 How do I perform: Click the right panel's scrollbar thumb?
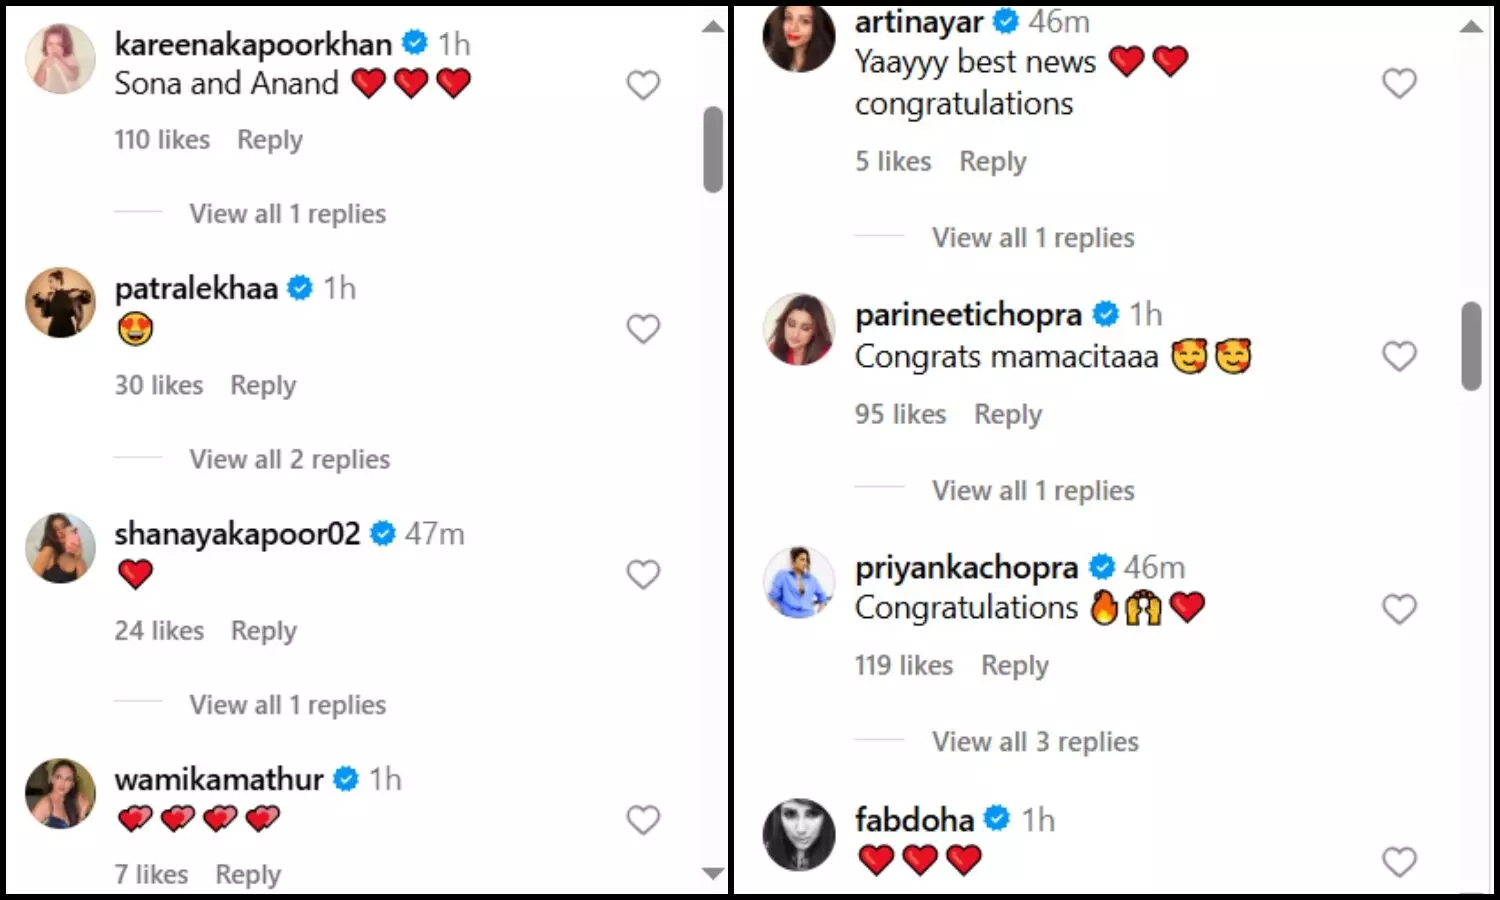[x=1470, y=345]
